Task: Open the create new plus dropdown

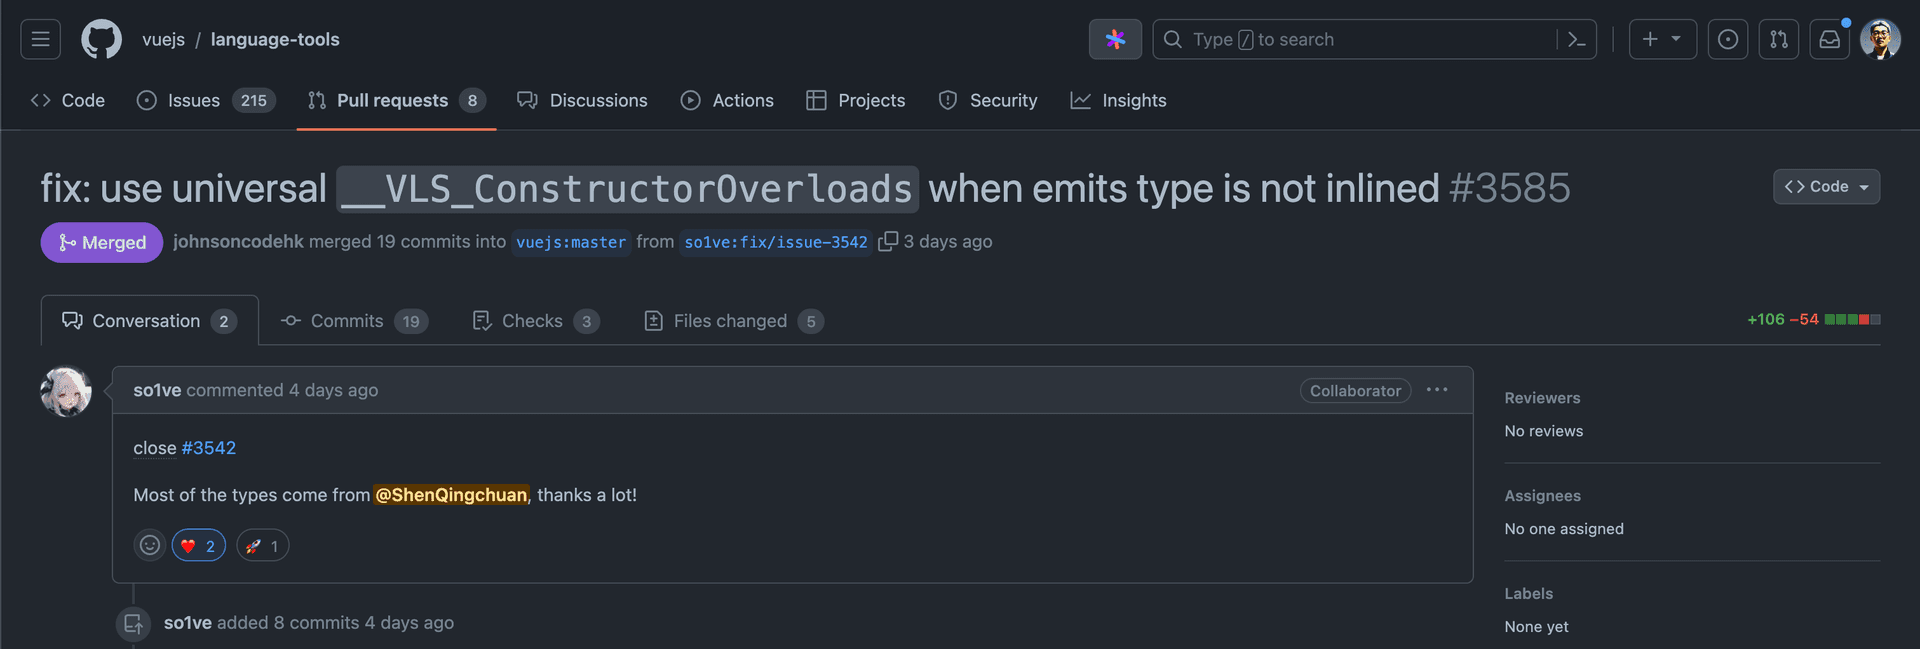Action: click(1662, 39)
